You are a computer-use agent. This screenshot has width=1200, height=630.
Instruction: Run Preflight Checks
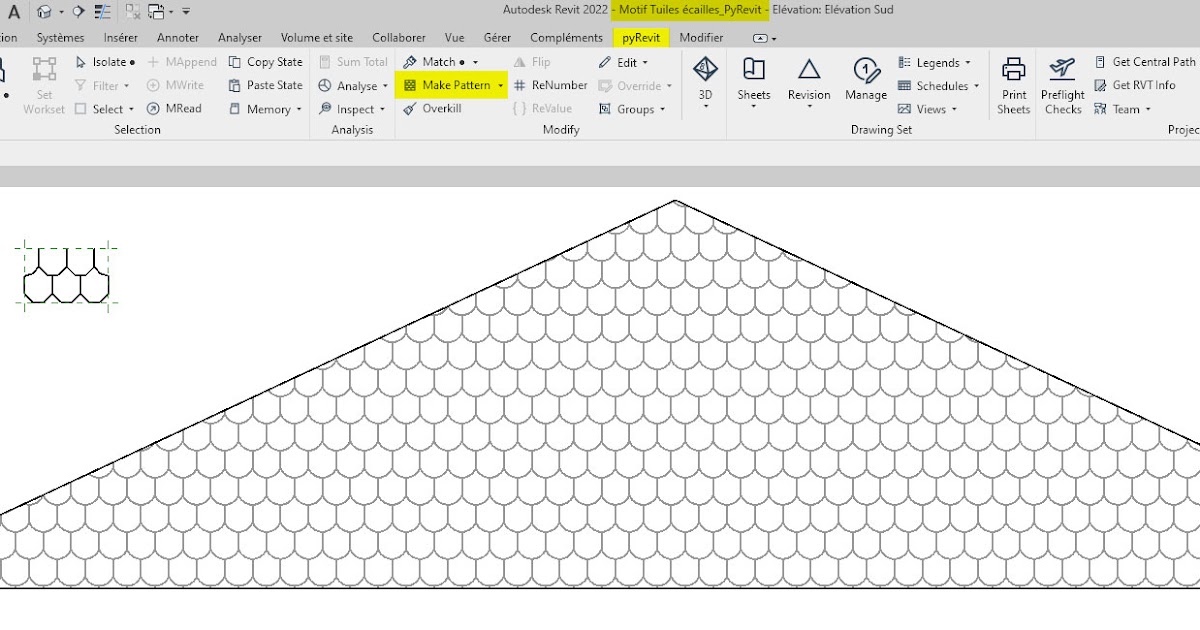click(1062, 85)
